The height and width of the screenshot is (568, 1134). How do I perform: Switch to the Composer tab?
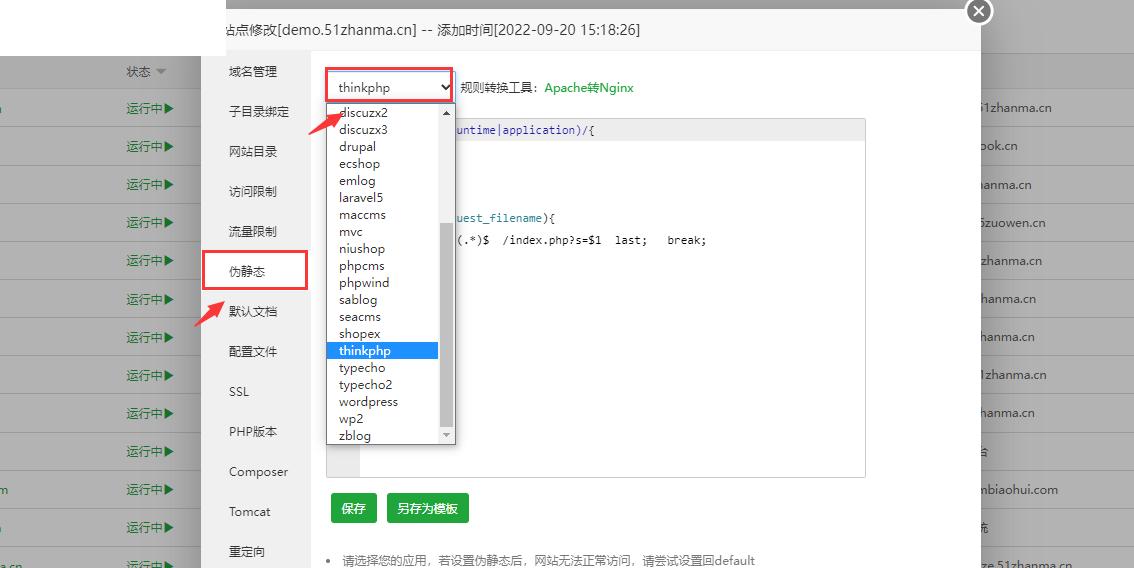pyautogui.click(x=258, y=472)
